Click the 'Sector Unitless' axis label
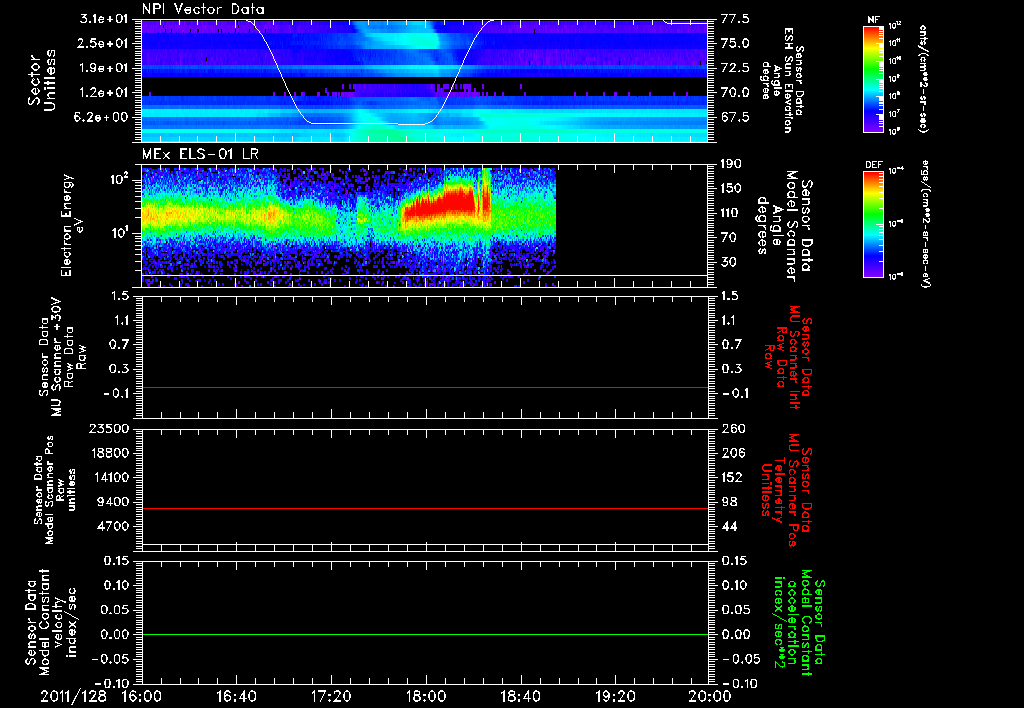This screenshot has height=708, width=1024. pyautogui.click(x=42, y=80)
